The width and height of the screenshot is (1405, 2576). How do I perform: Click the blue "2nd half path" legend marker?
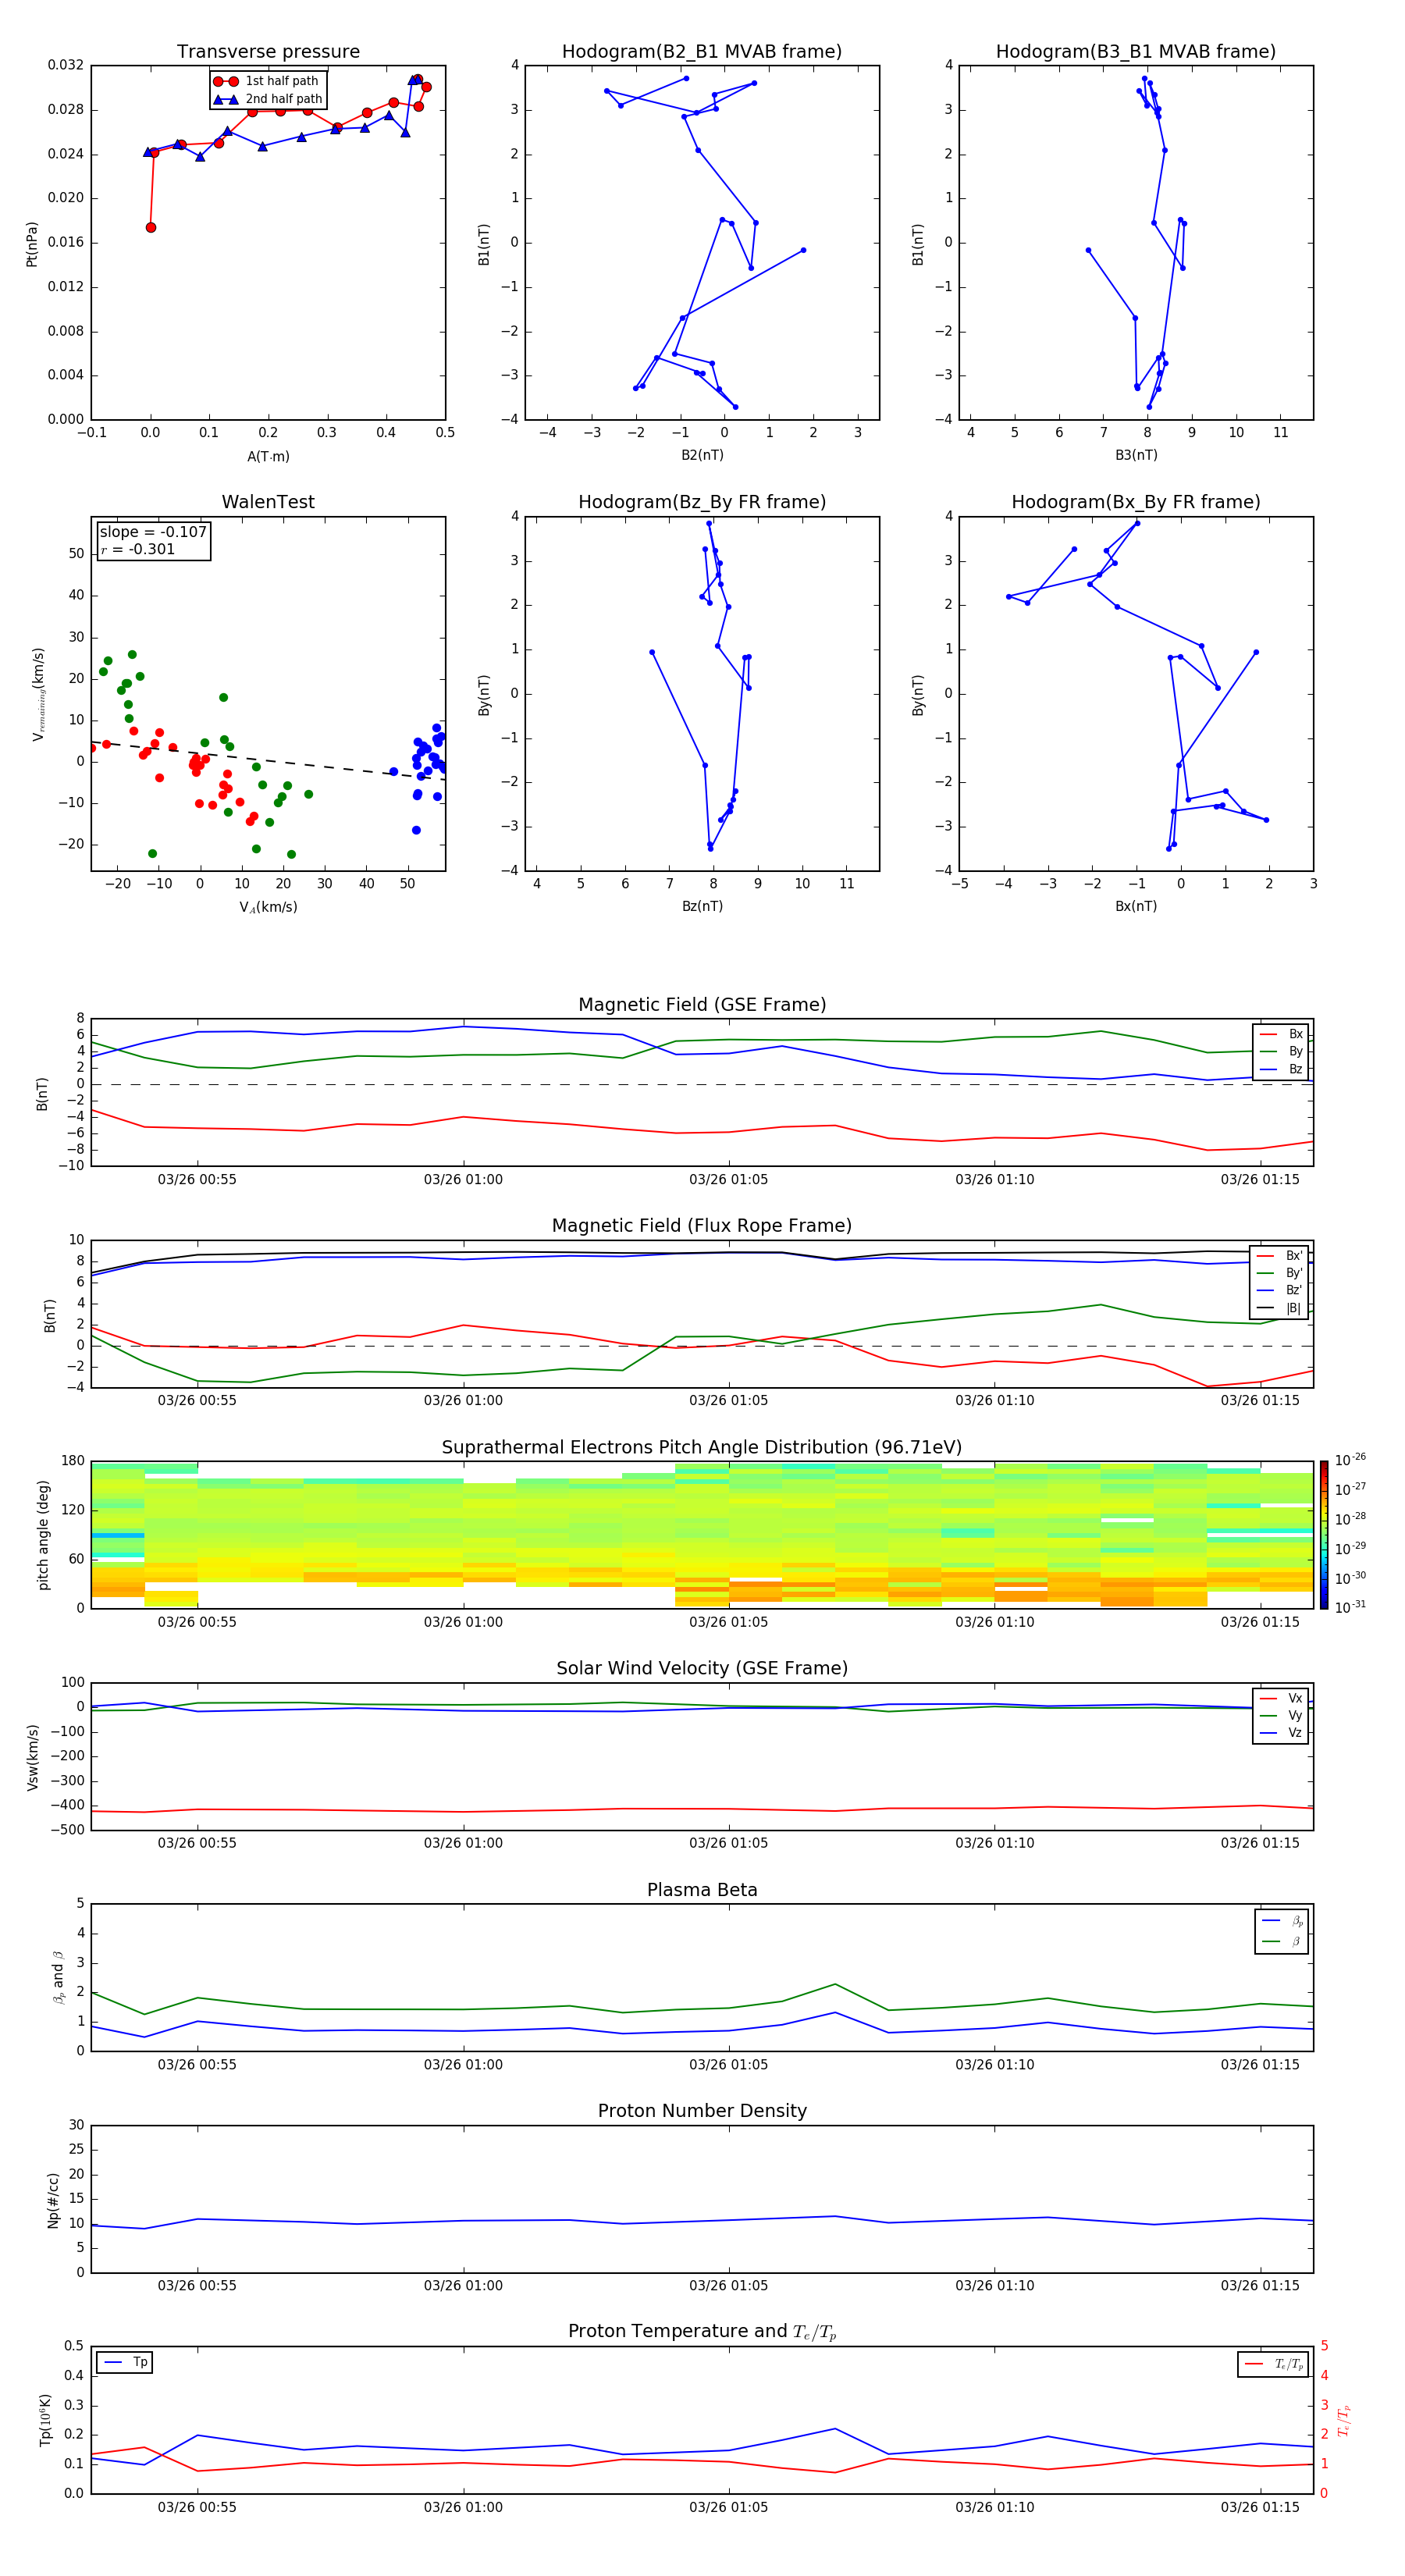click(x=226, y=99)
